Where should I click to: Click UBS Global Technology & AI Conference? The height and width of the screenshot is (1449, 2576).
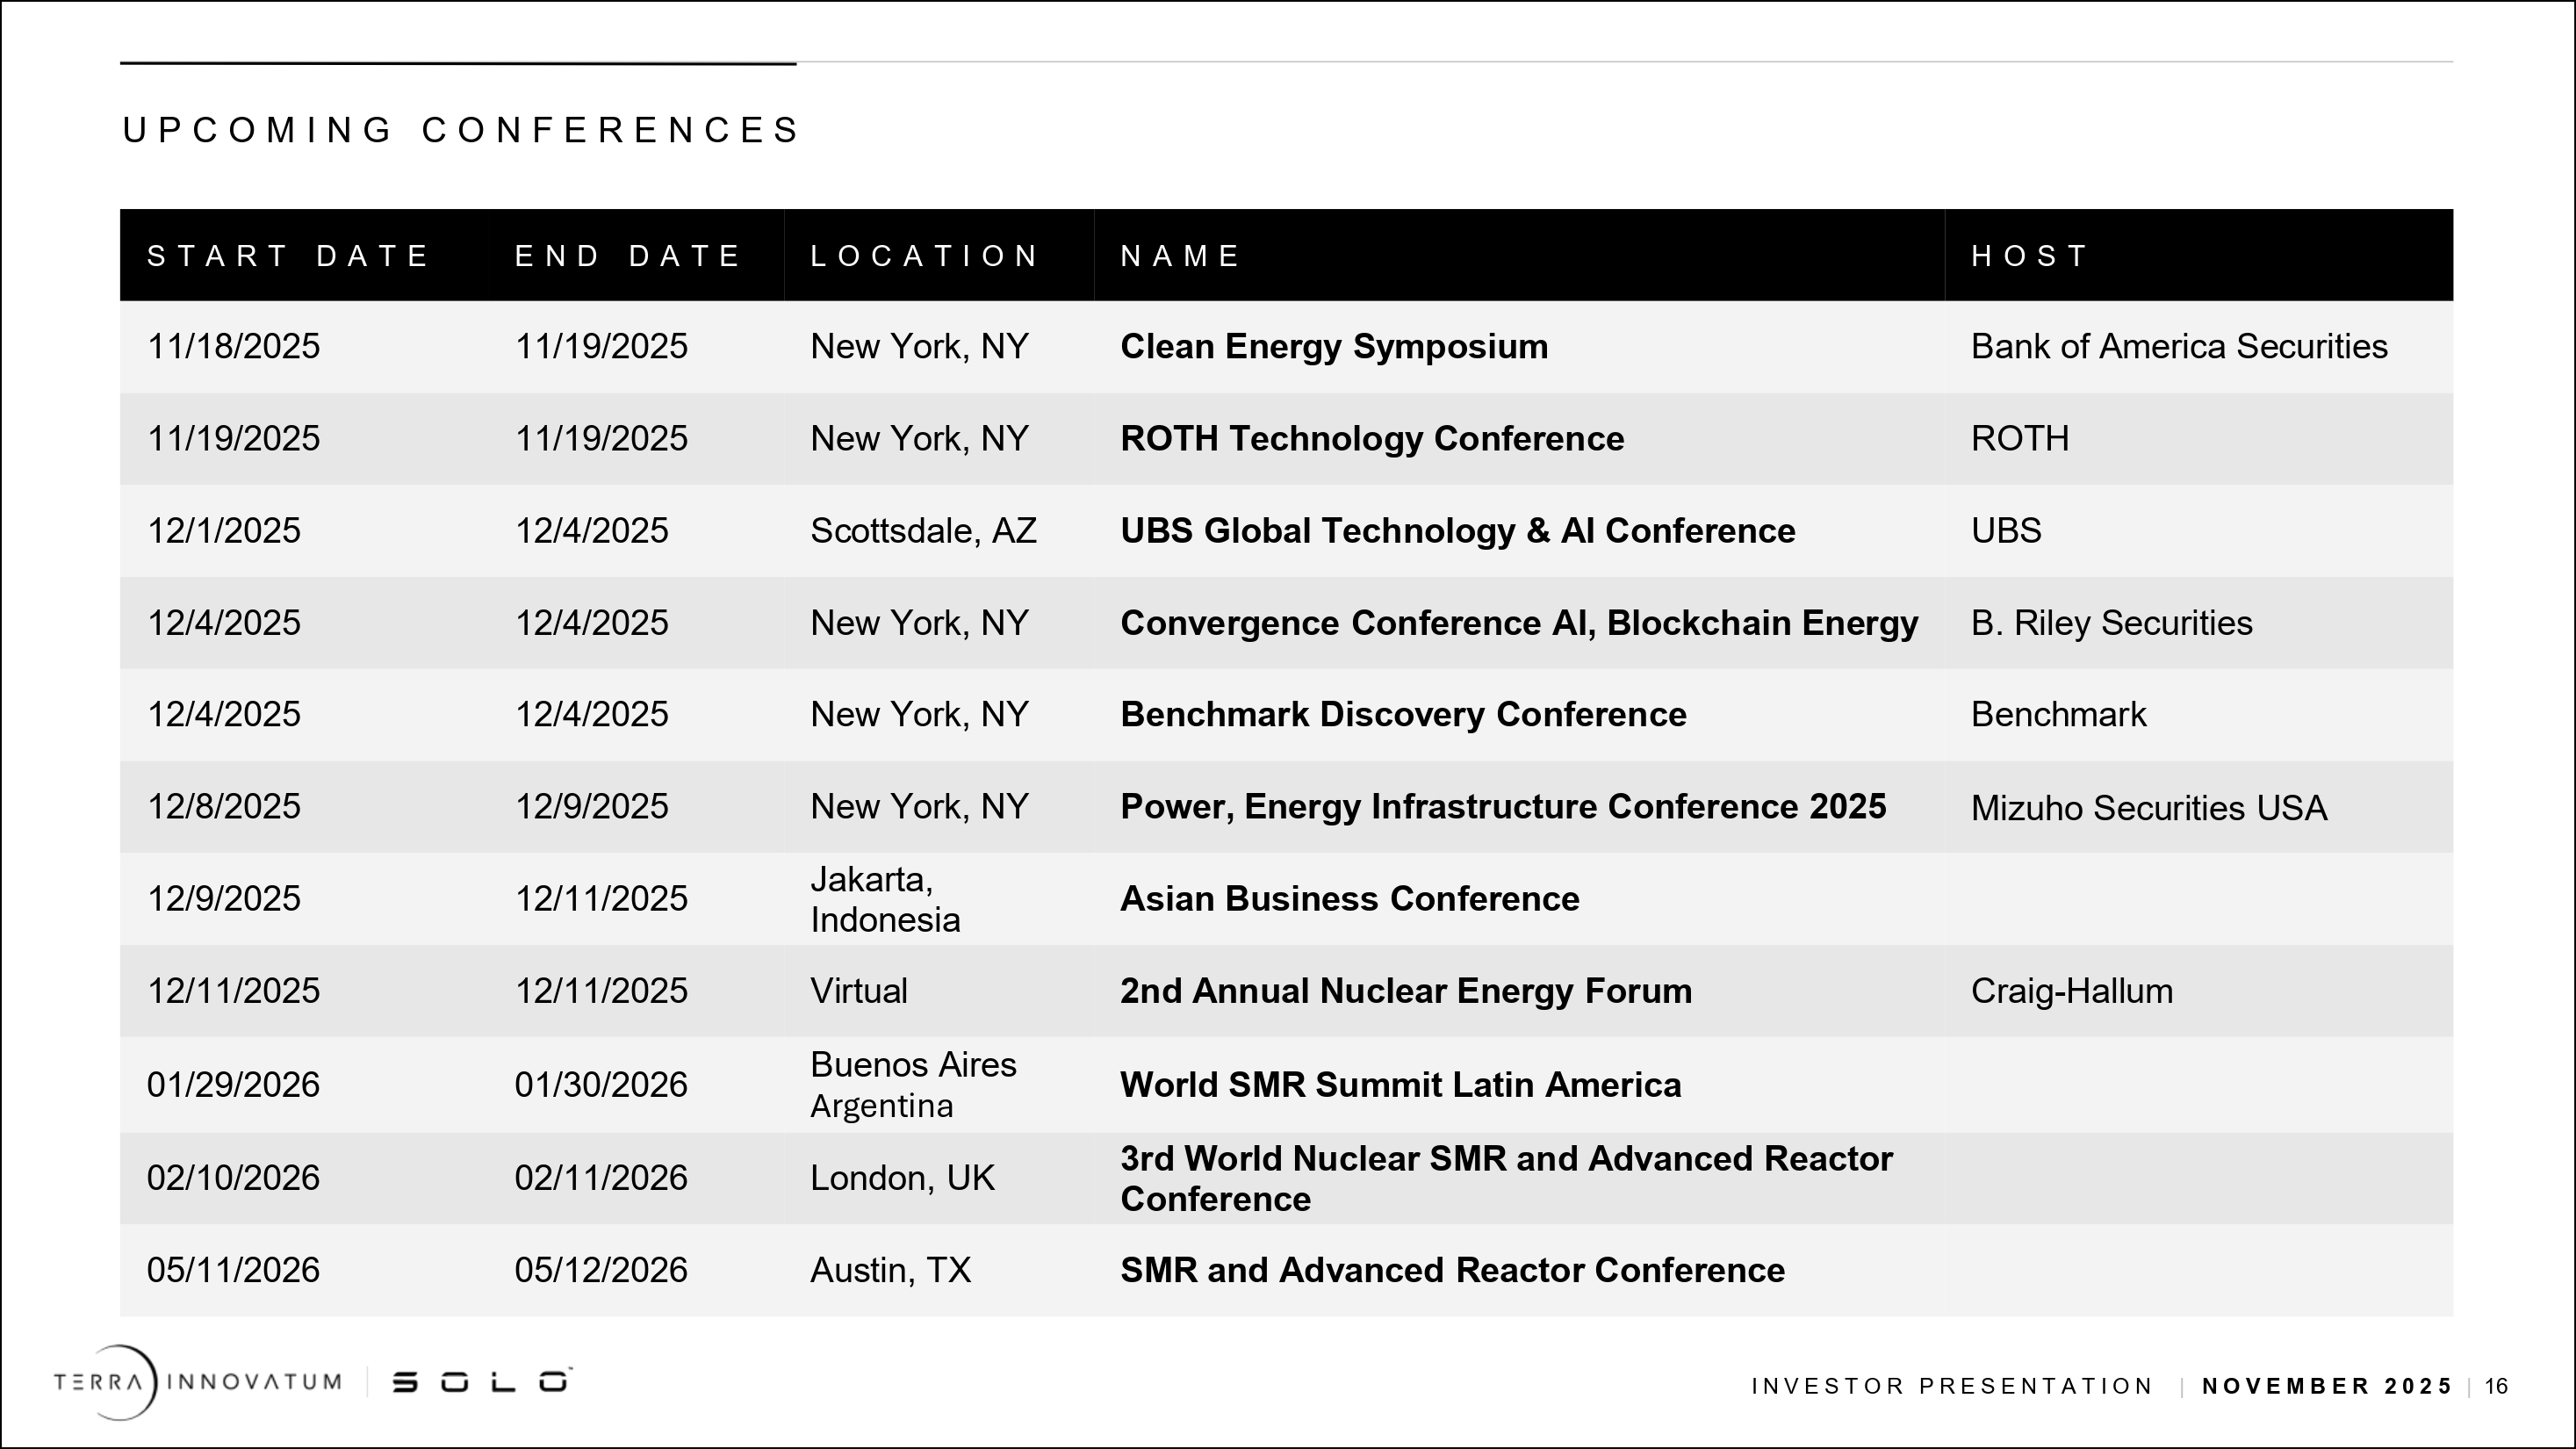tap(1457, 530)
